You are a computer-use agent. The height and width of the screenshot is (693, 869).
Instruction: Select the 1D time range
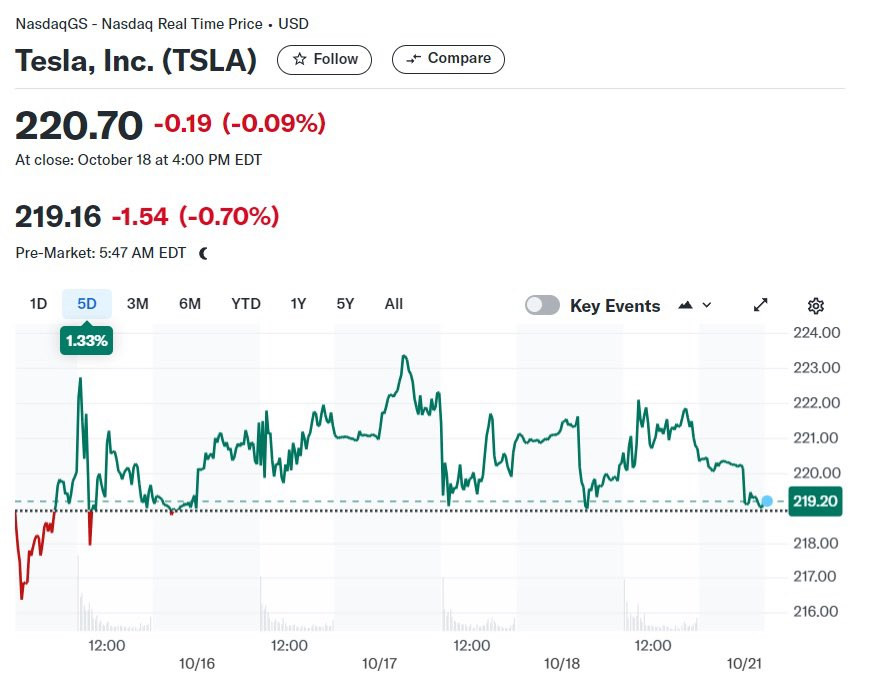[x=38, y=304]
